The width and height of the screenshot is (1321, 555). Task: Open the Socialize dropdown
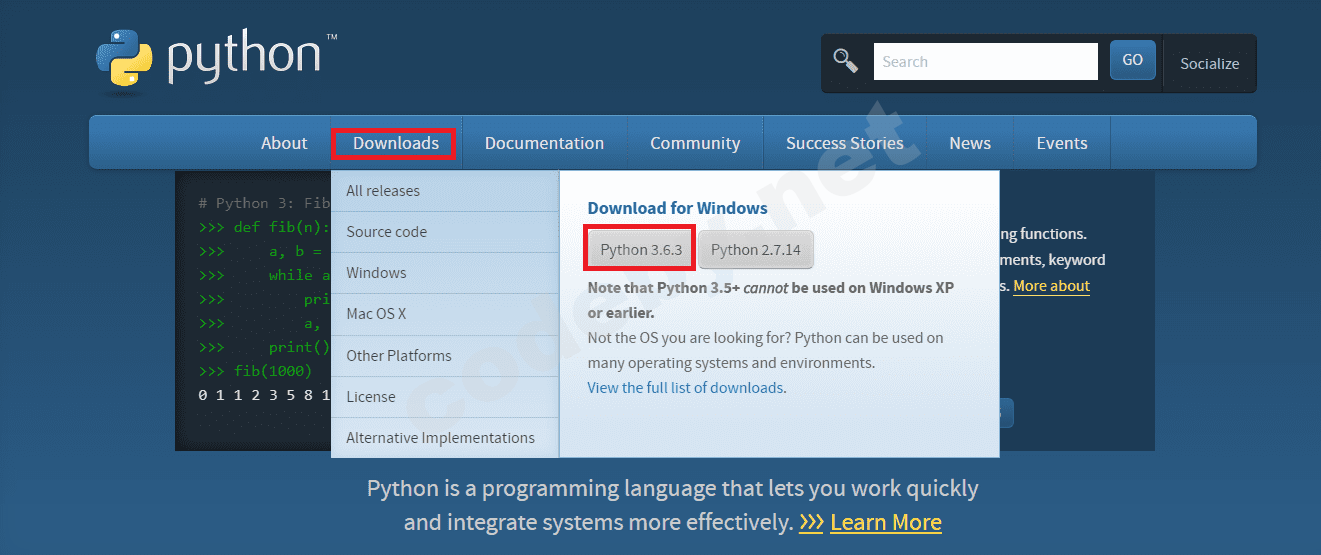(1209, 63)
